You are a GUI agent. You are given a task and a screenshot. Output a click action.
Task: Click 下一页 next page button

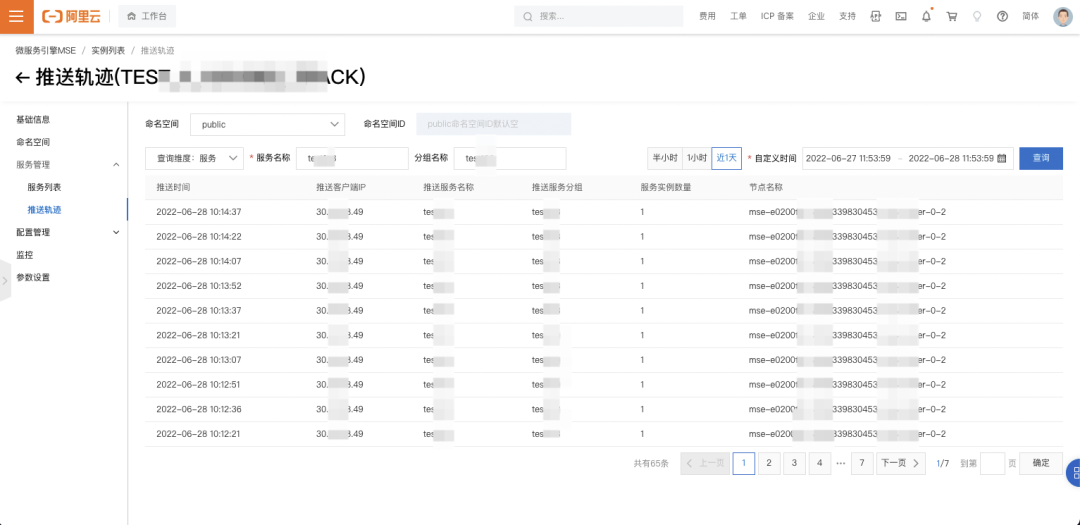pos(900,464)
